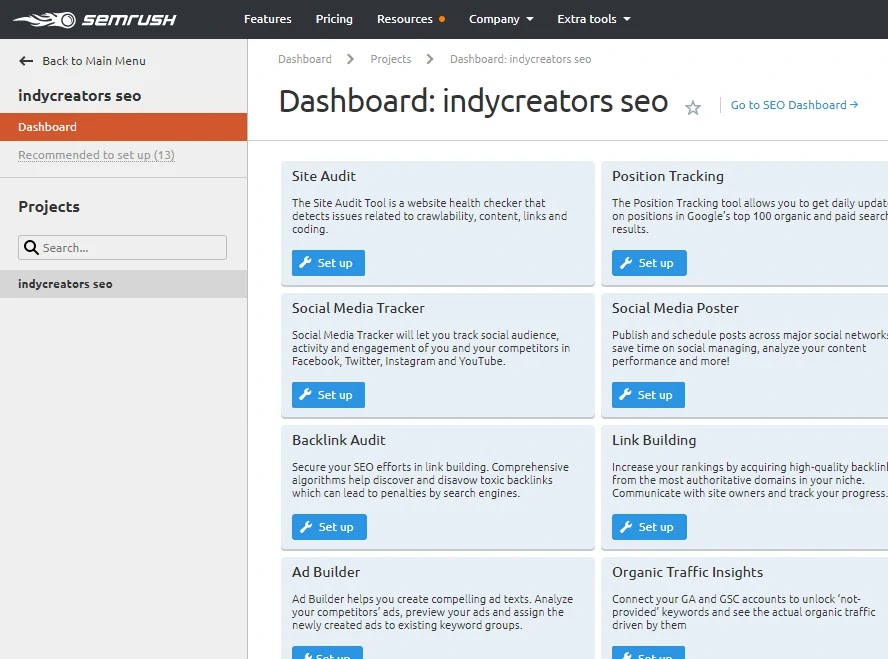Click Projects in the breadcrumb
This screenshot has width=888, height=659.
click(391, 59)
